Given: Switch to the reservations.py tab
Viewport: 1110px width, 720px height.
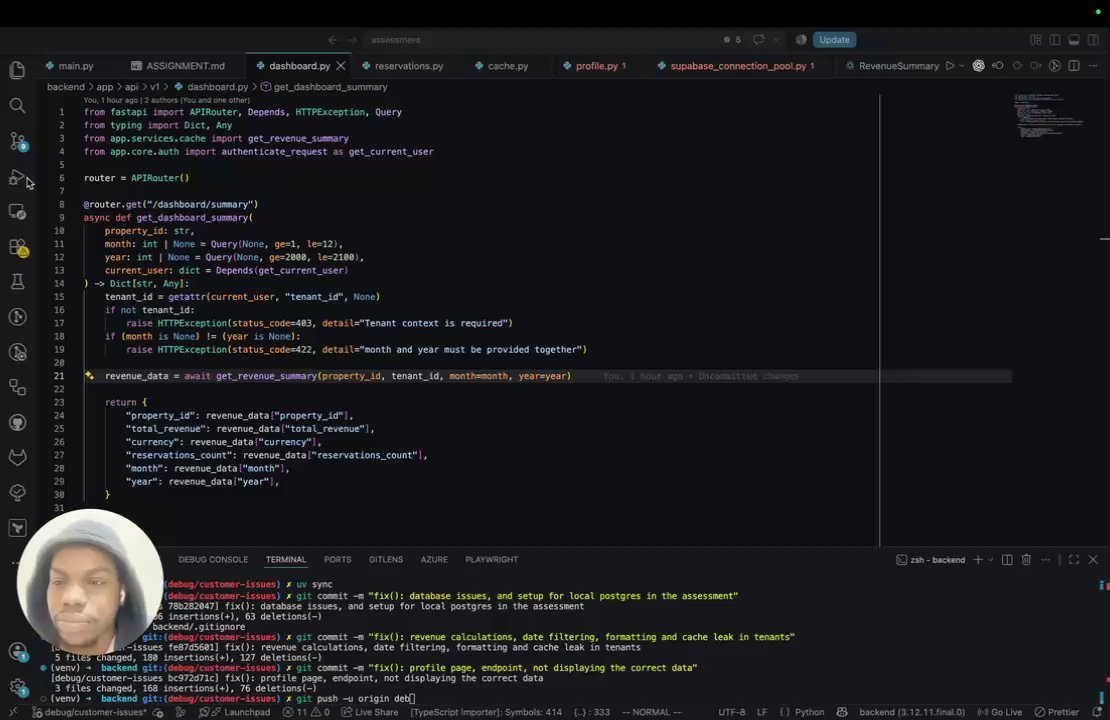Looking at the screenshot, I should (402, 66).
